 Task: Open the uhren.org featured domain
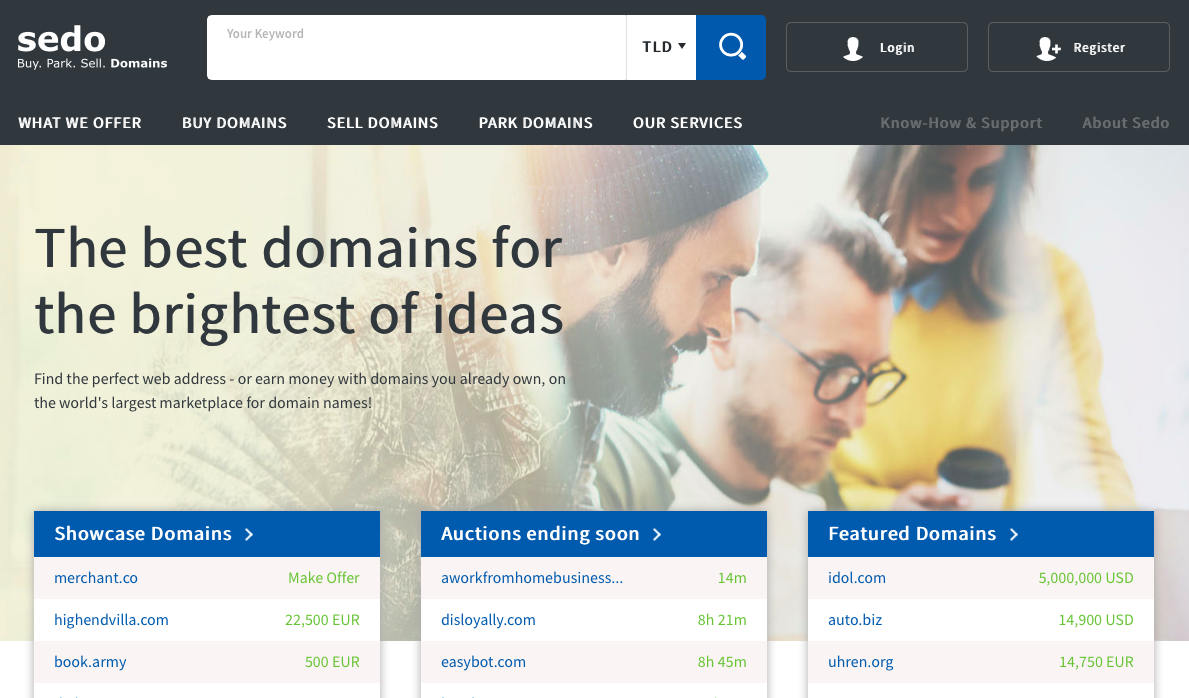click(x=861, y=662)
